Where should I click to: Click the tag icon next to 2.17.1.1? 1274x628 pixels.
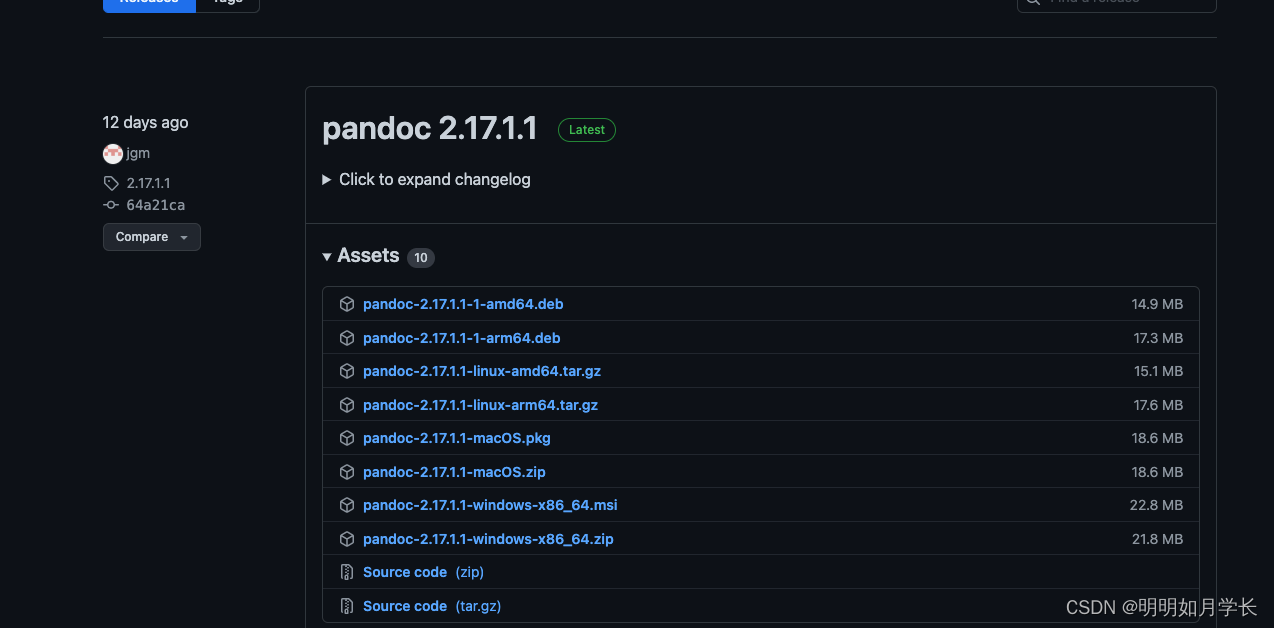tap(111, 183)
